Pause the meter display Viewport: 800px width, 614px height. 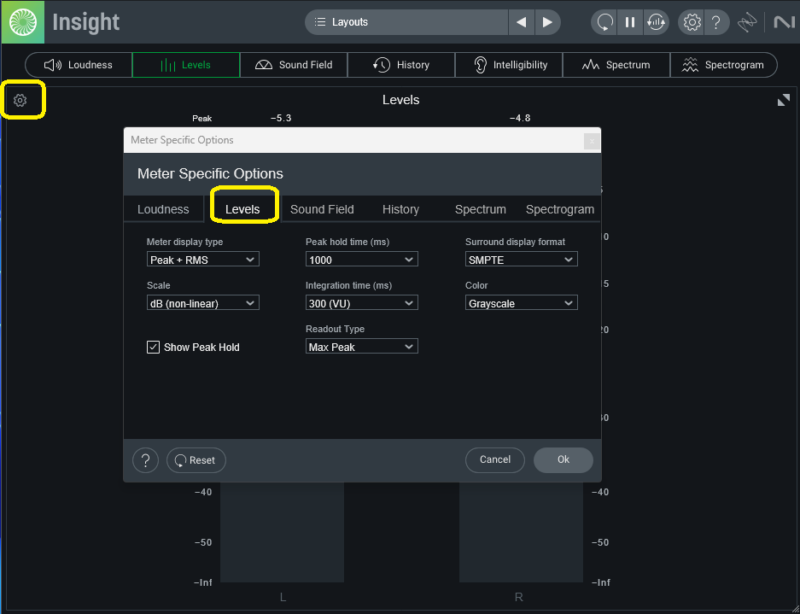click(x=630, y=22)
